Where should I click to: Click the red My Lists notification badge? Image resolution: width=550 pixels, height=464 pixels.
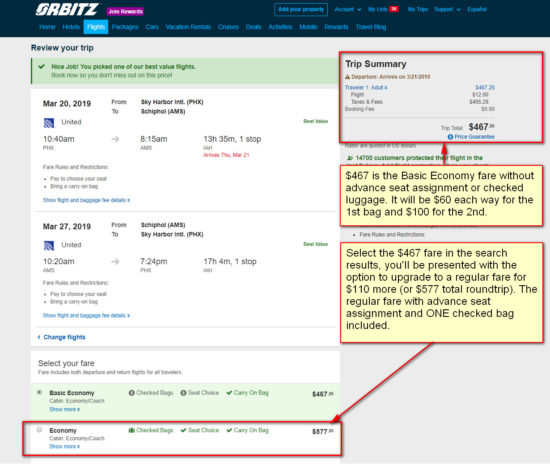click(394, 9)
